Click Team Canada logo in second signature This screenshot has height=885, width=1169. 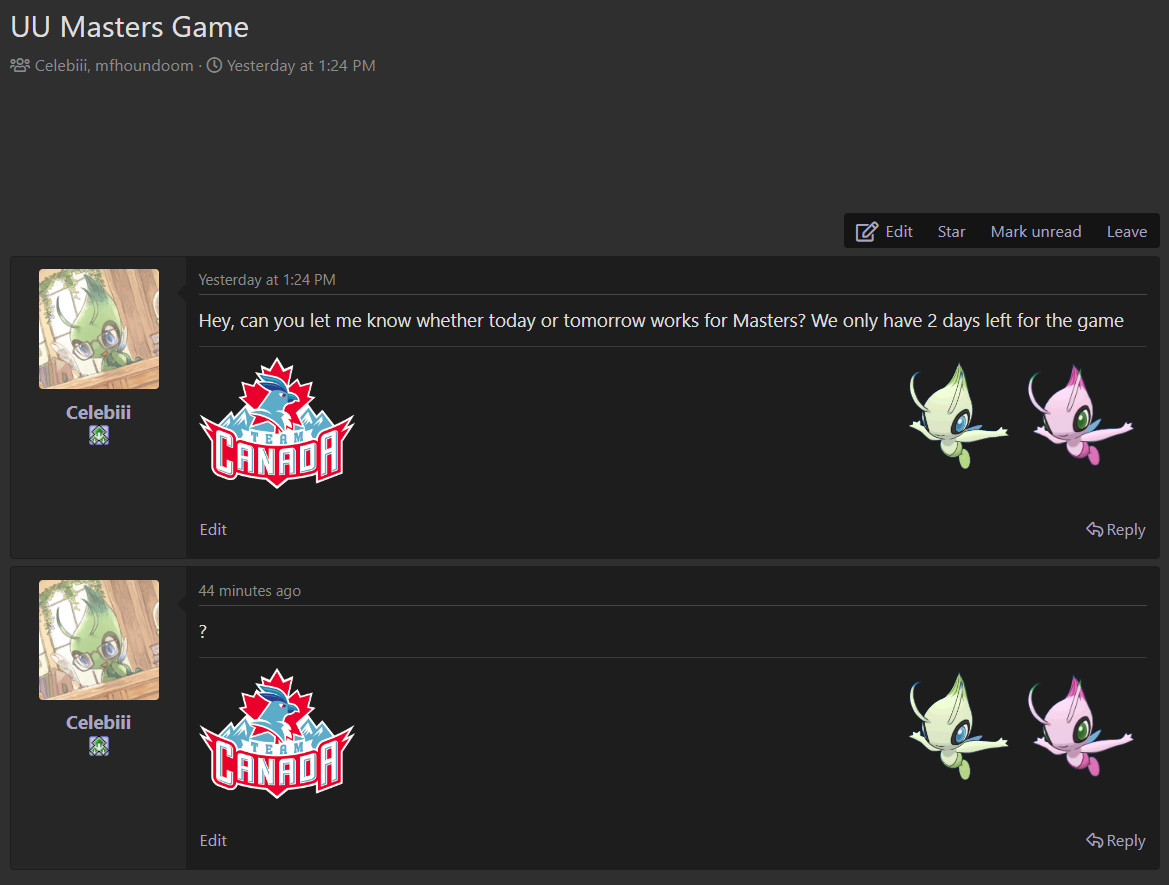coord(277,734)
